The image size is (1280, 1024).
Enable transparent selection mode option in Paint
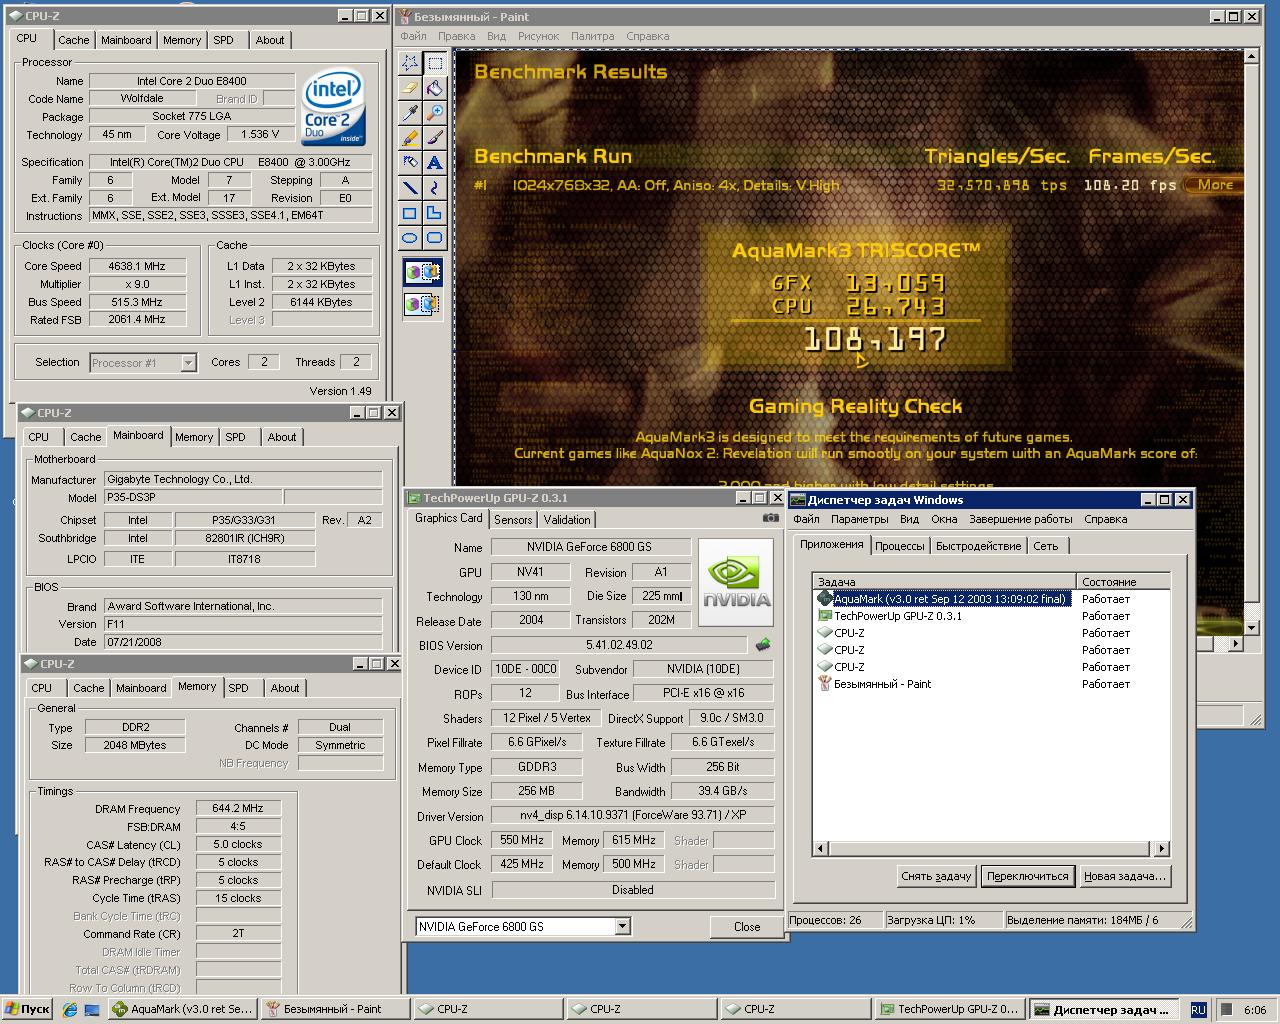[422, 303]
